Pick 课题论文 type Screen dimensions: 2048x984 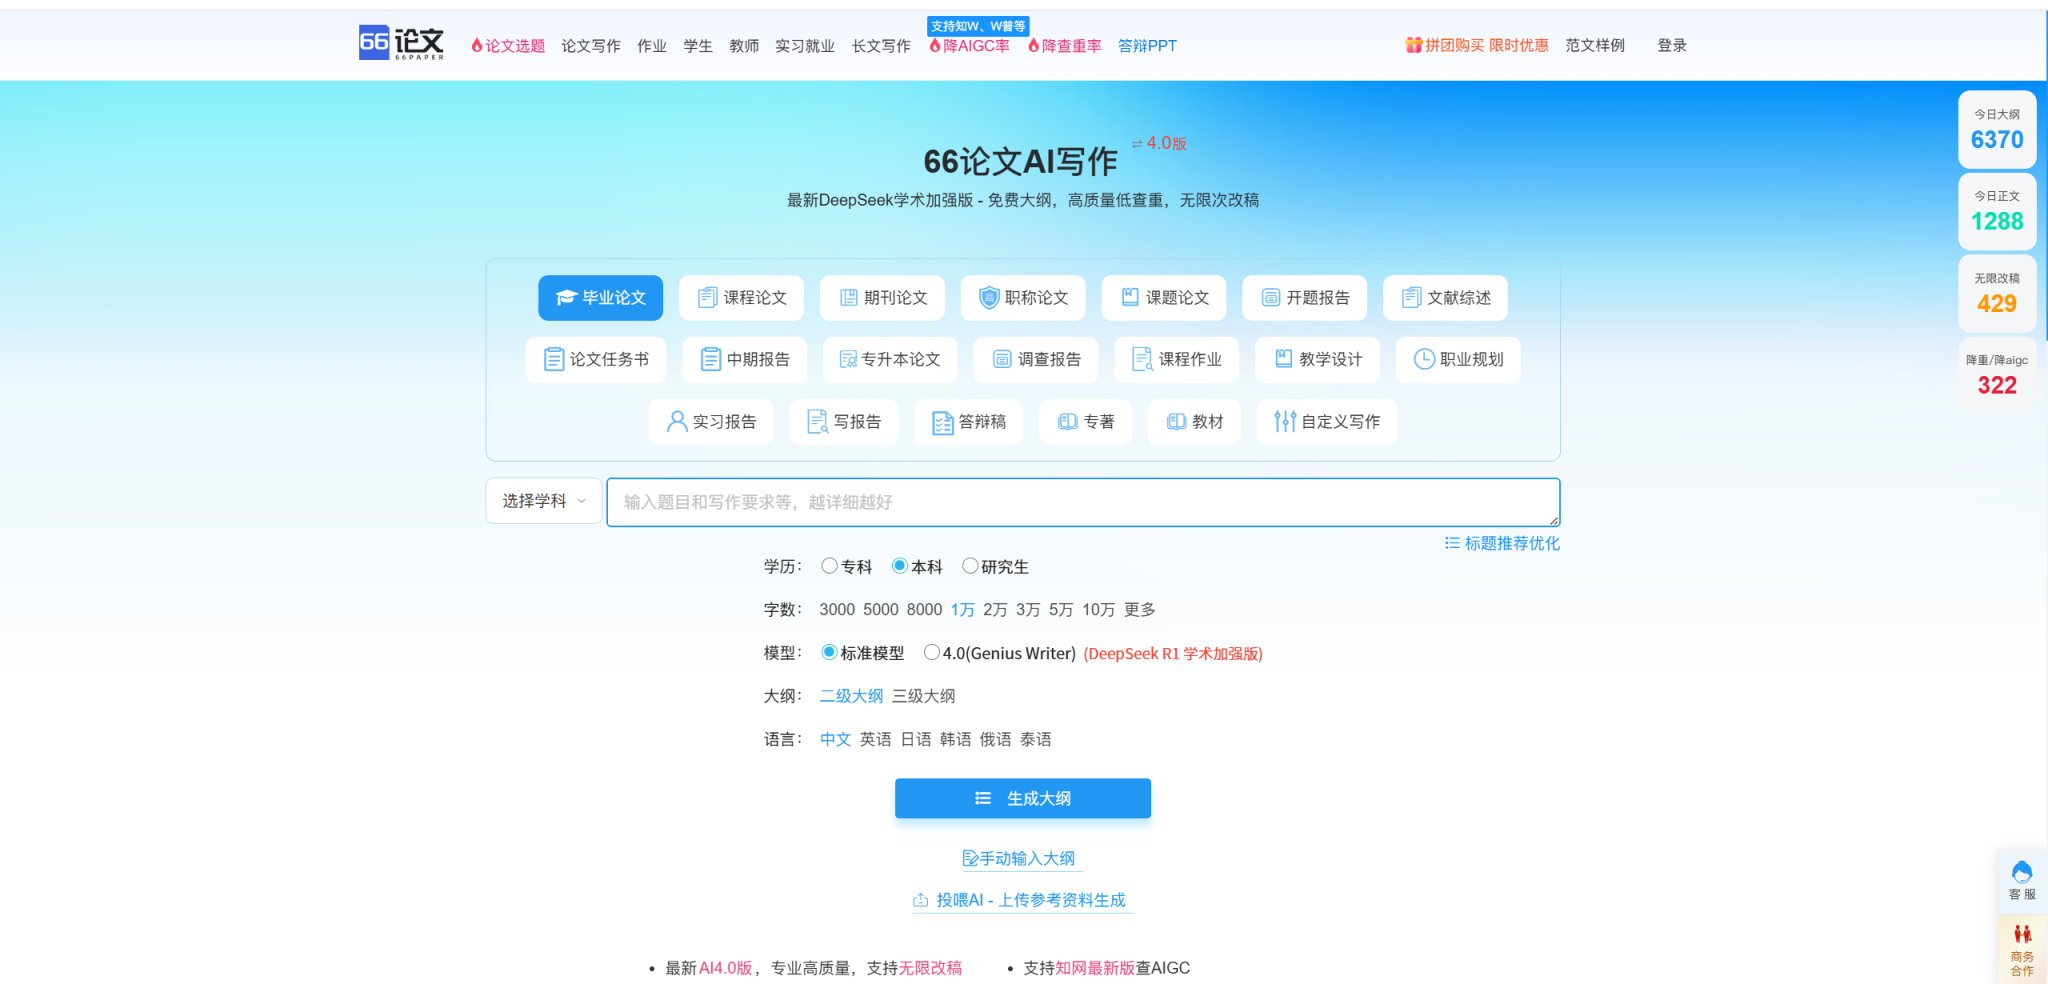click(1164, 298)
